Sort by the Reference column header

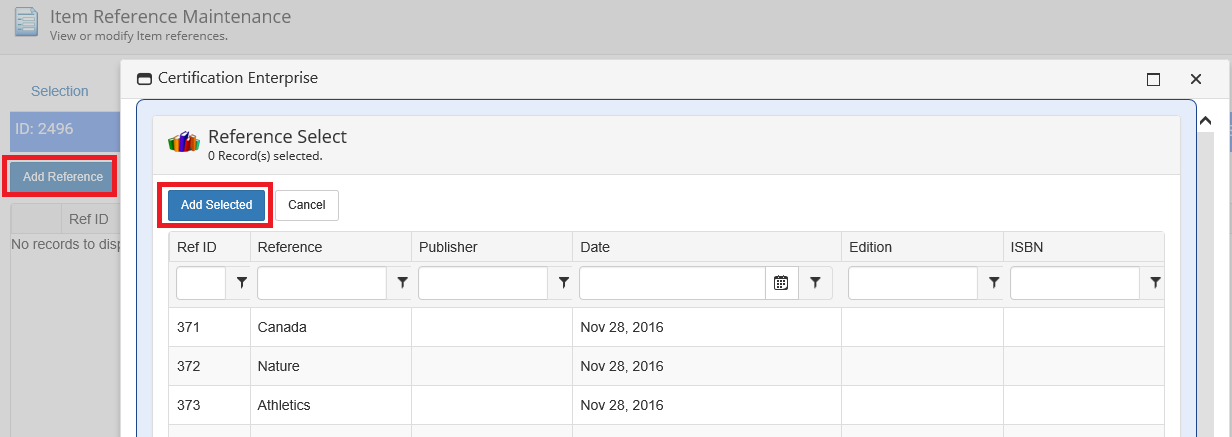[x=289, y=247]
